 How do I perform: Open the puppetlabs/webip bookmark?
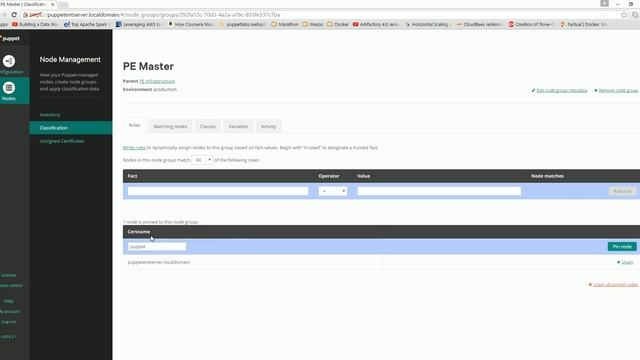243,24
